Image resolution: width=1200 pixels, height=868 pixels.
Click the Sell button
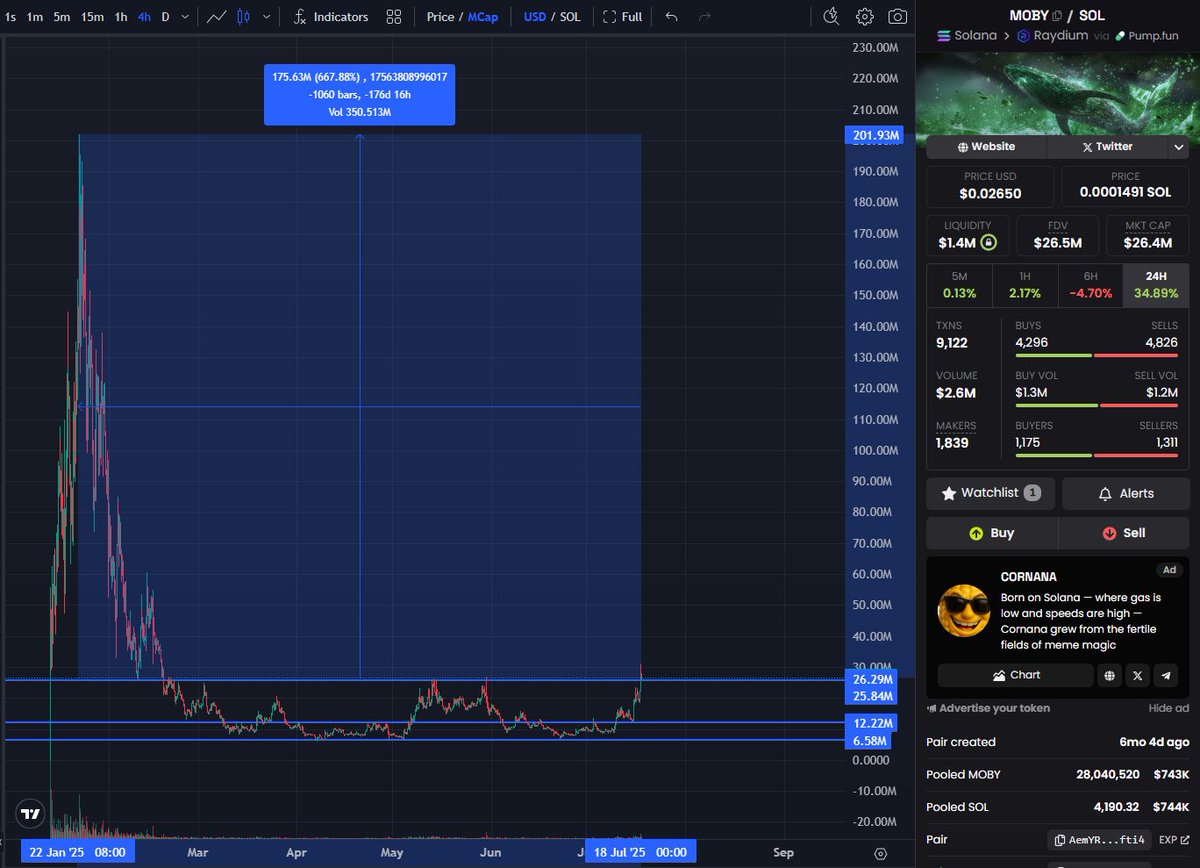(x=1124, y=533)
